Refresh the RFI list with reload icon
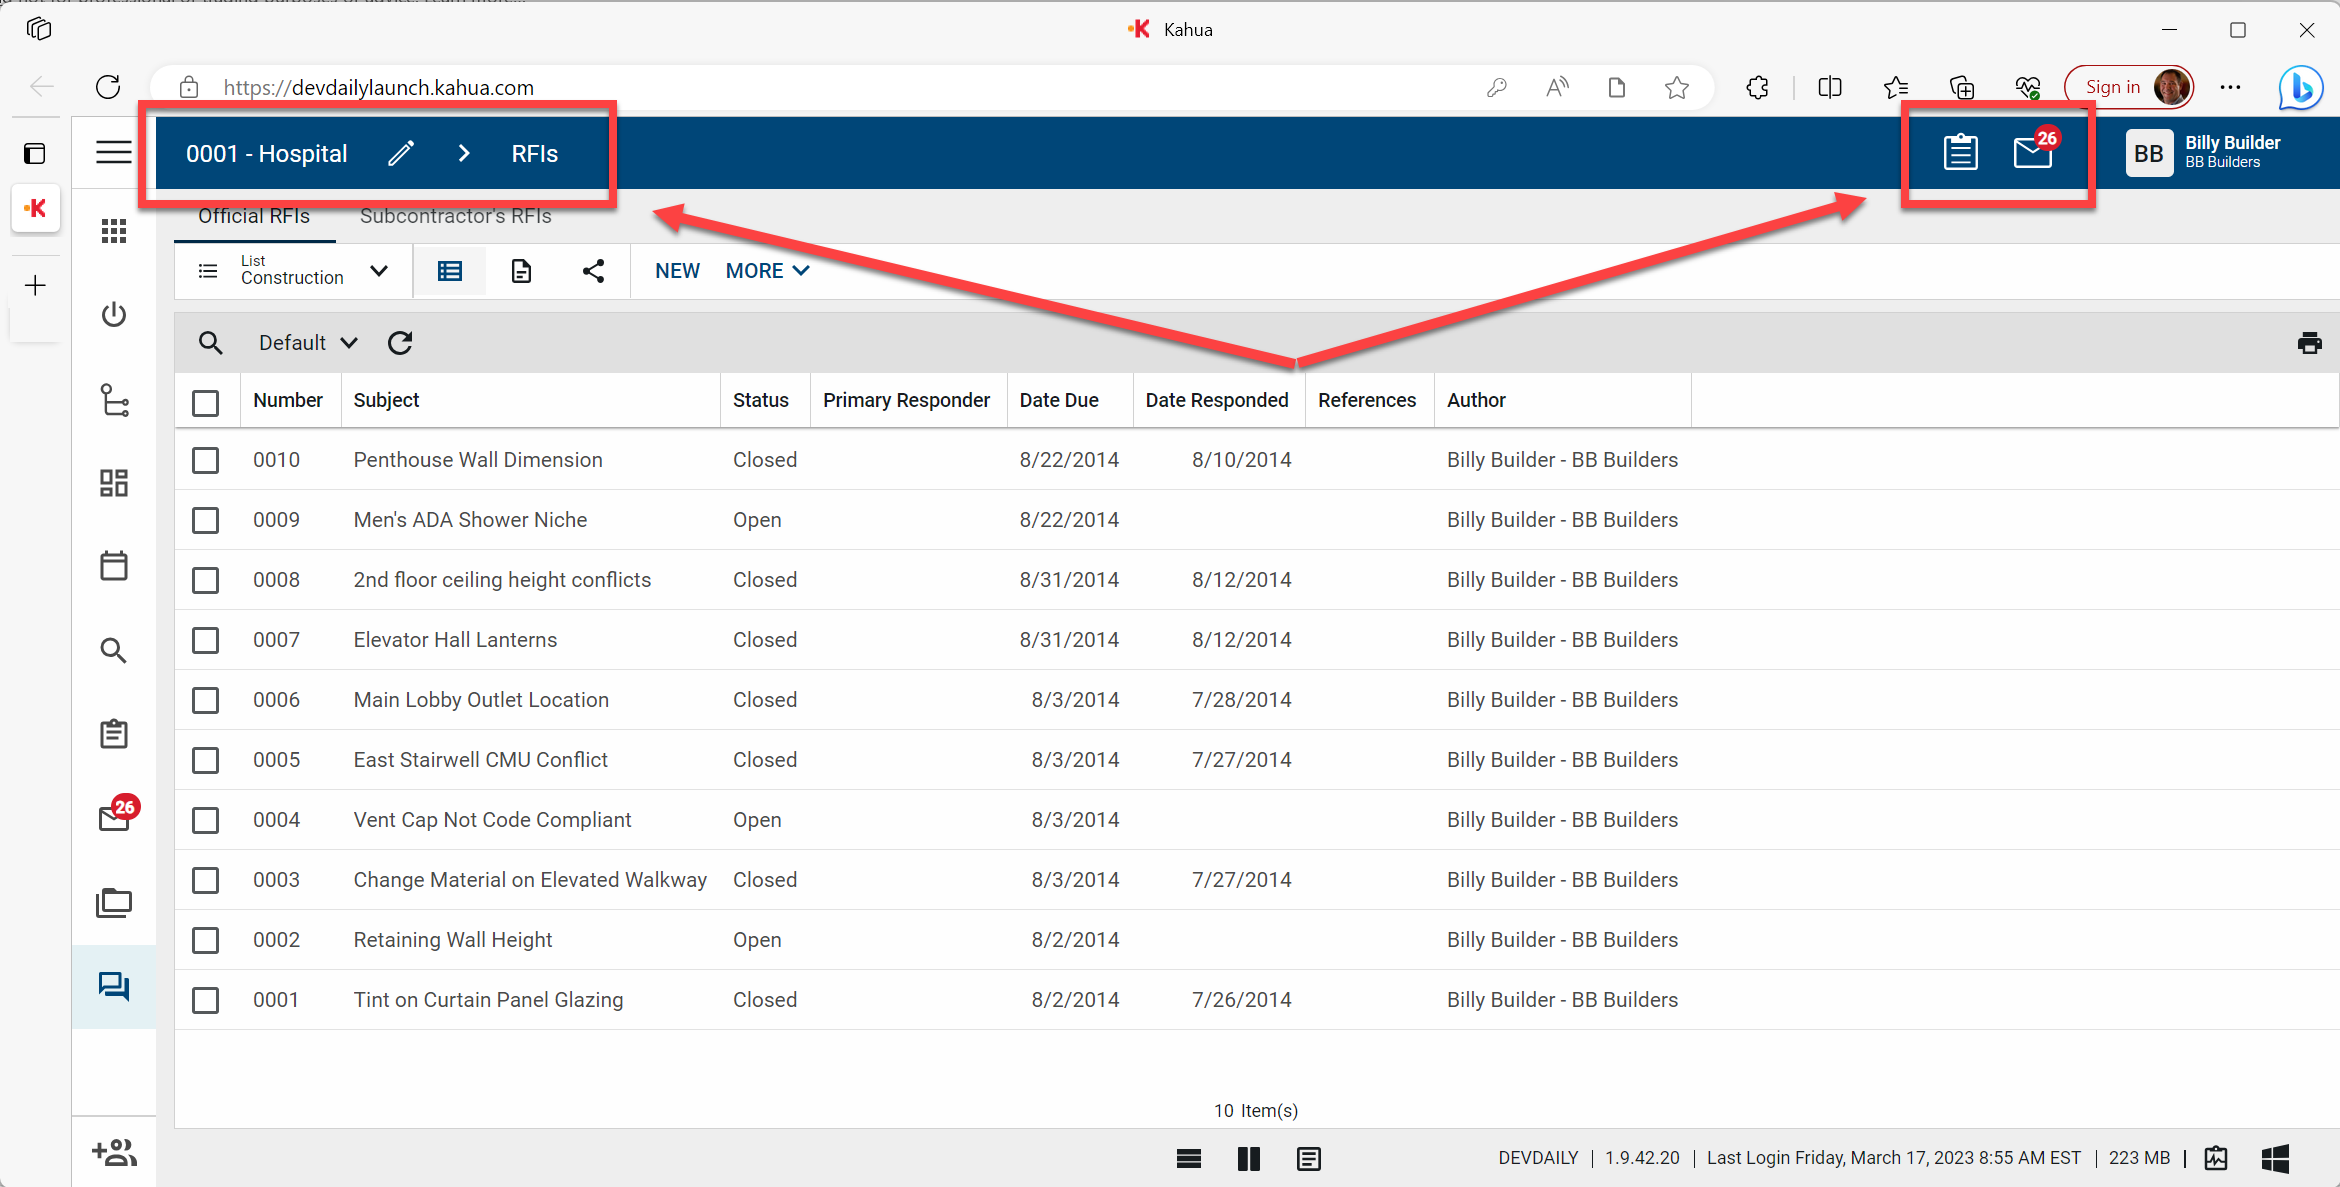The width and height of the screenshot is (2340, 1187). 400,343
